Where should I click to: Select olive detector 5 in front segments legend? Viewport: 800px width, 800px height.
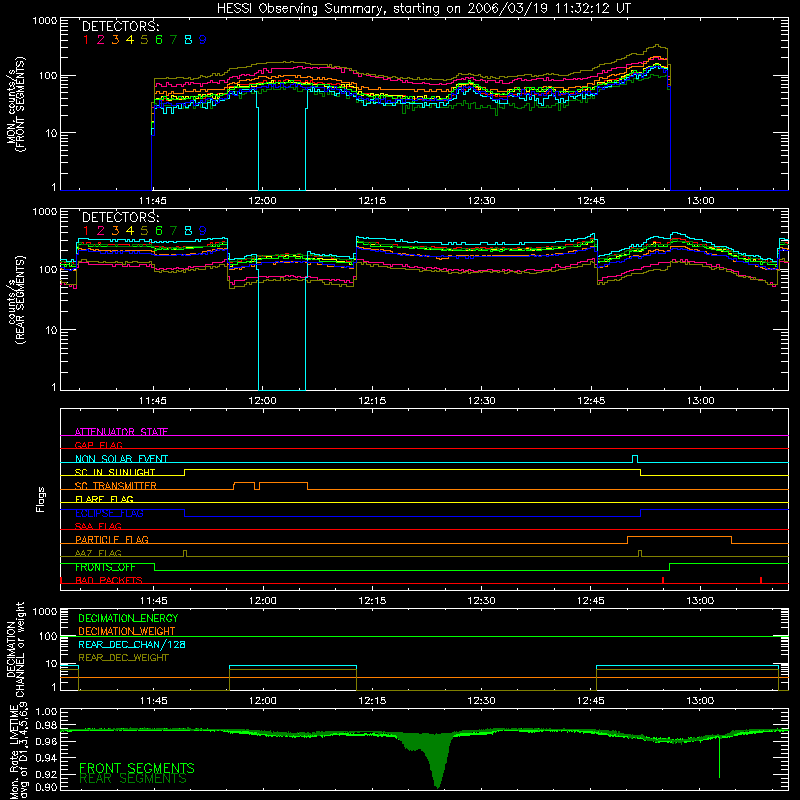tap(144, 40)
